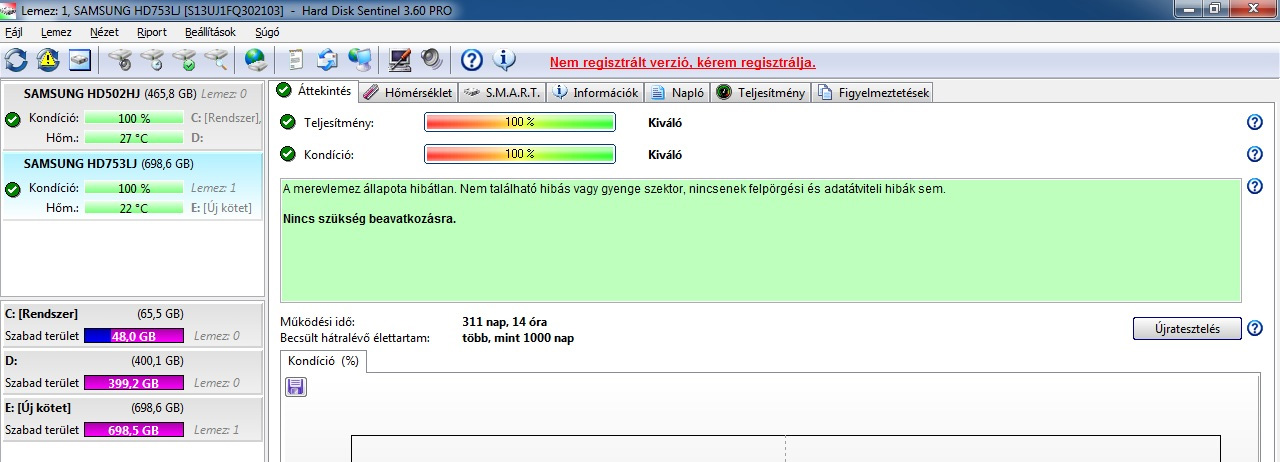Click the refresh arrows toolbar icon
This screenshot has width=1280, height=462.
16,60
